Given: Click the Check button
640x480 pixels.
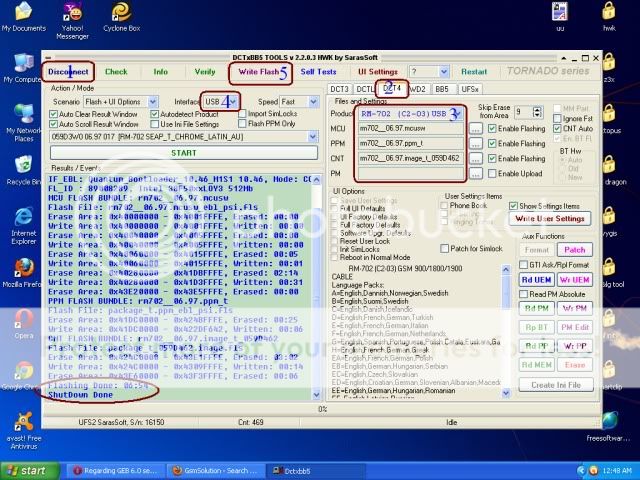Looking at the screenshot, I should click(x=116, y=72).
